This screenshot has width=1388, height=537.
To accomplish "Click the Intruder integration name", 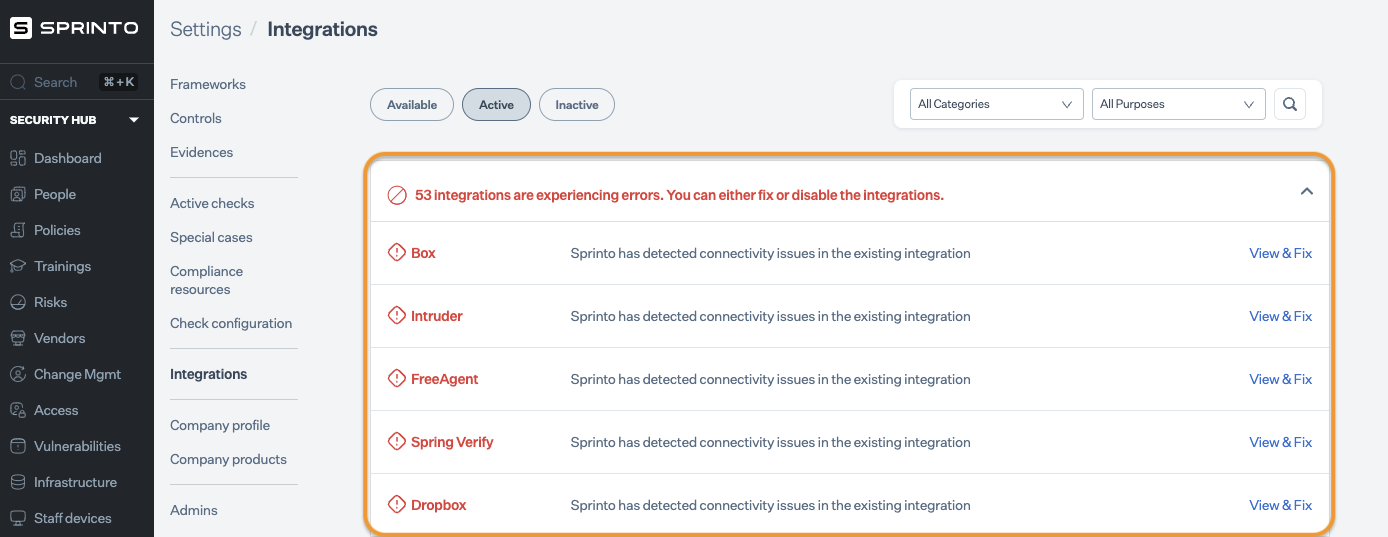I will [437, 316].
